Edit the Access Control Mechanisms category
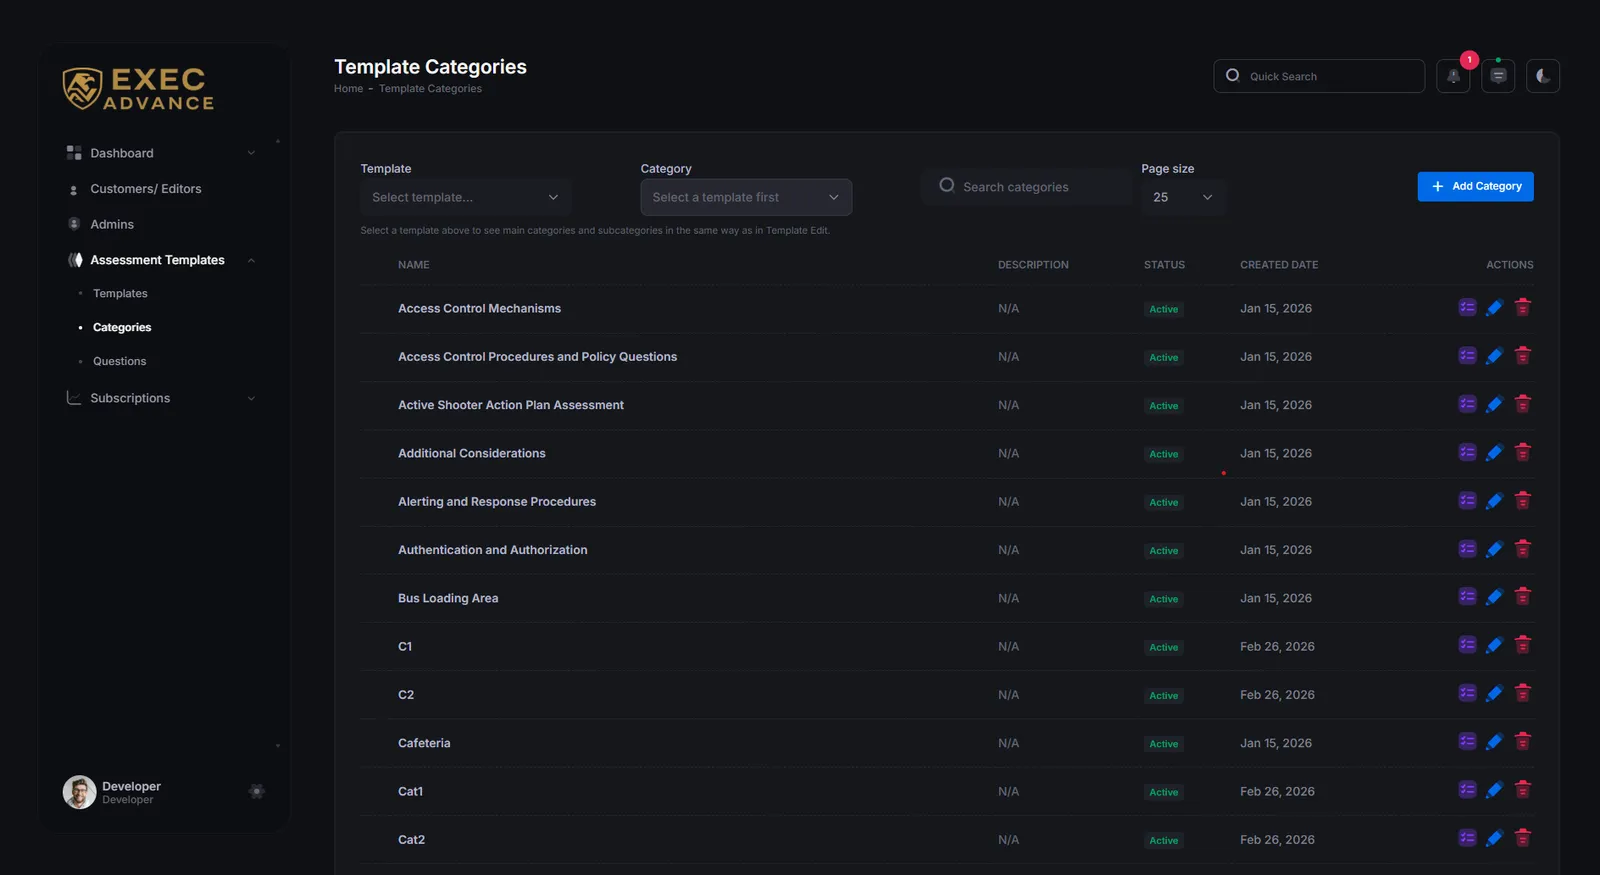 1494,308
